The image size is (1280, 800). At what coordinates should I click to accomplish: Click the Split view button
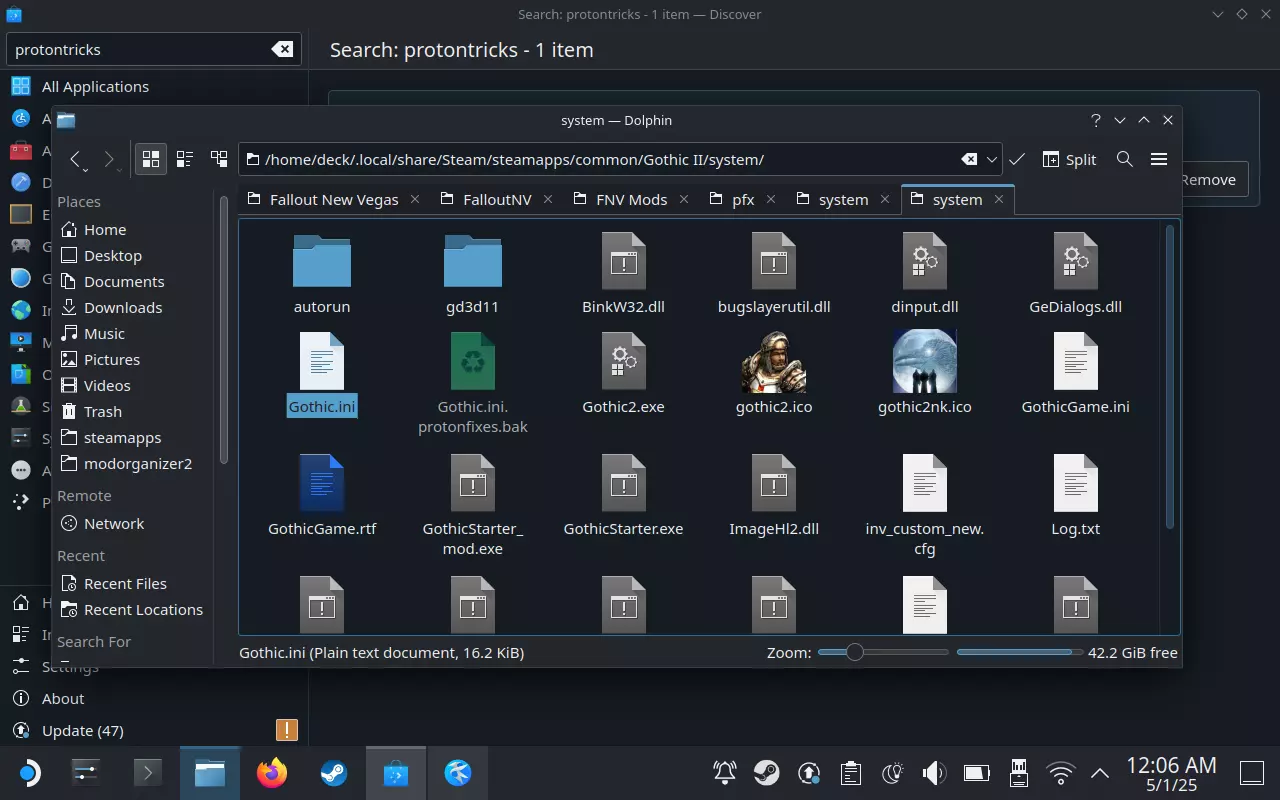point(1069,159)
